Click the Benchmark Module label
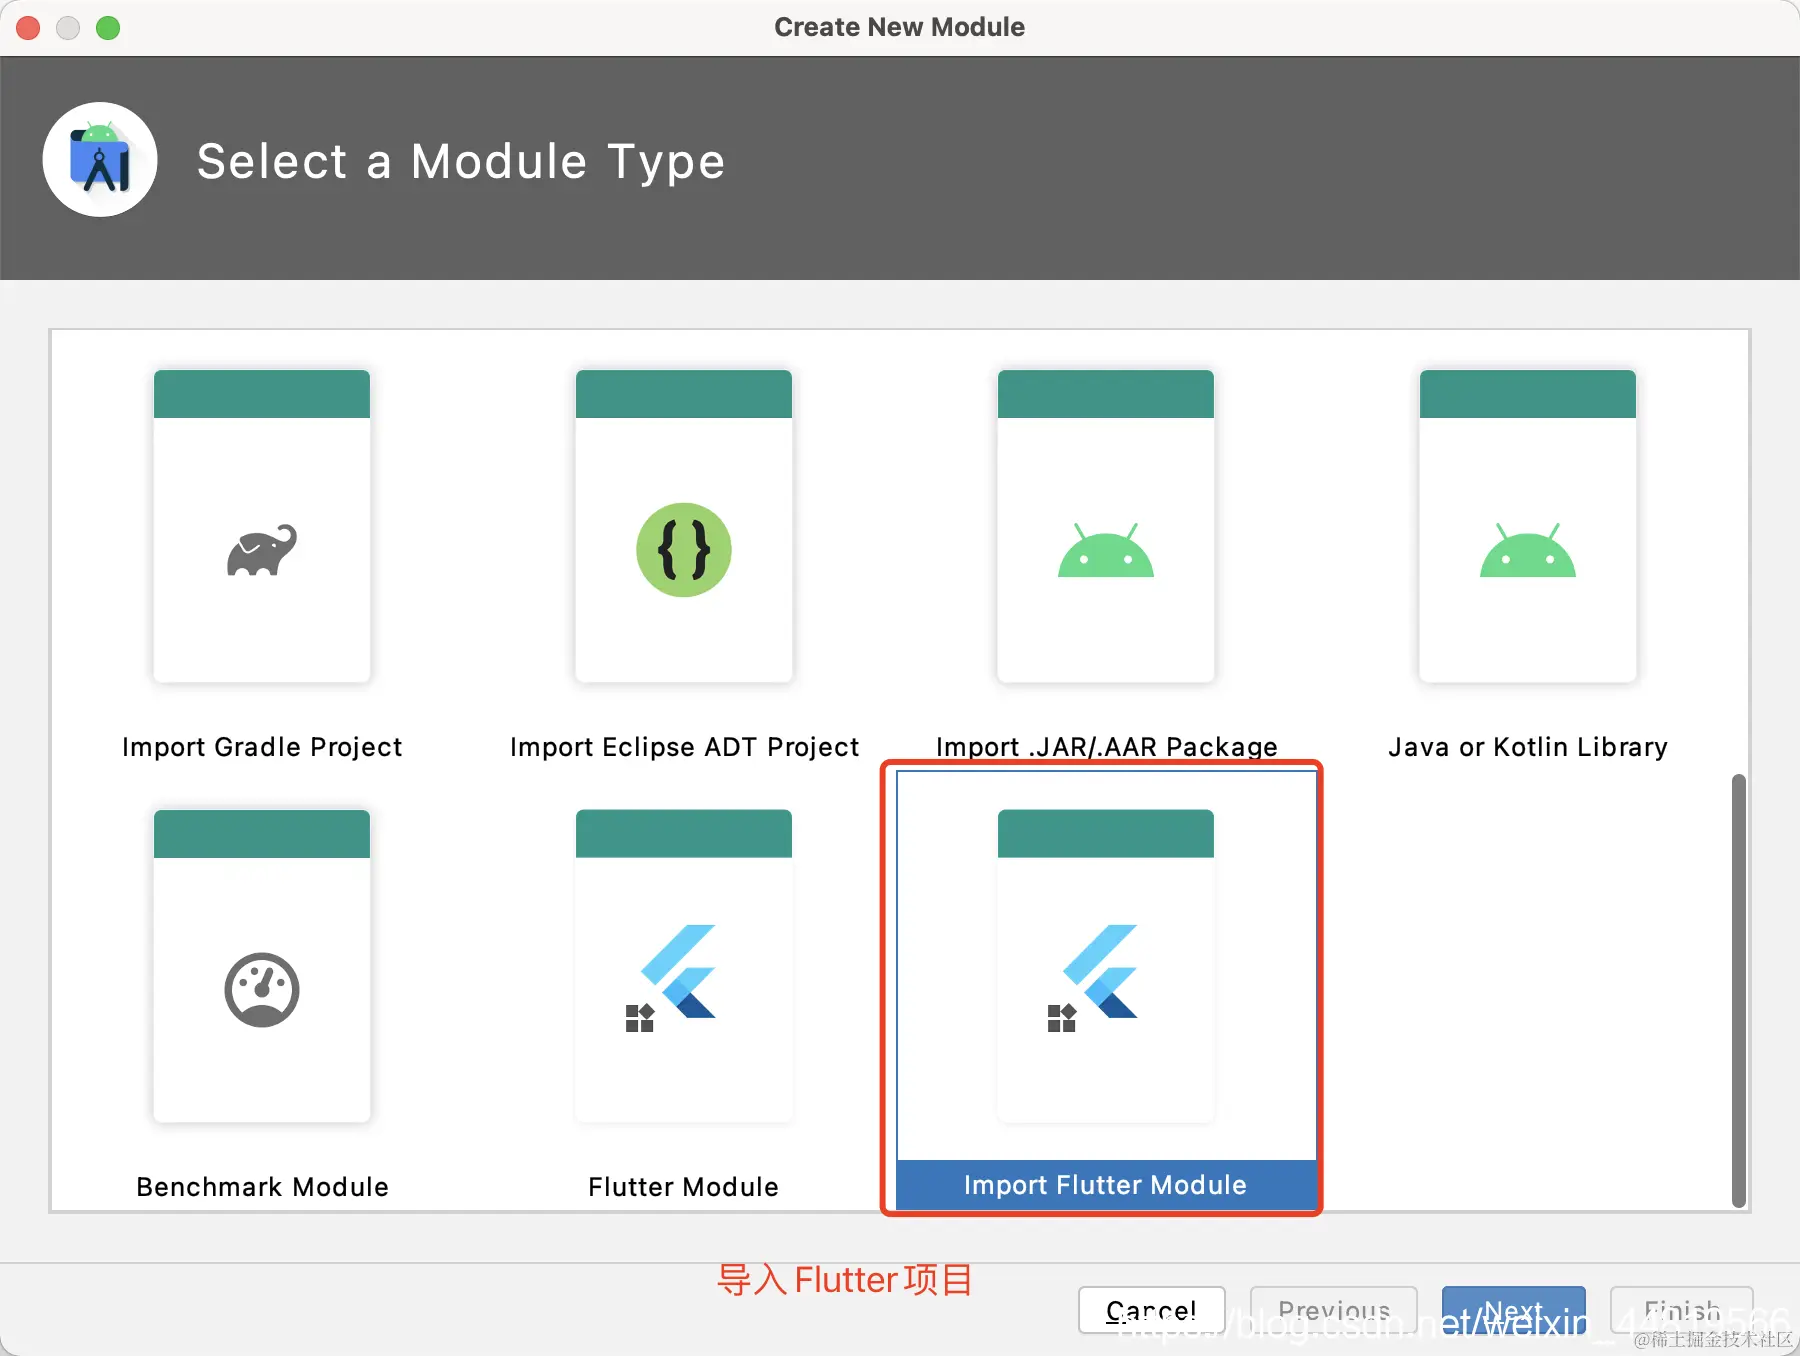This screenshot has height=1356, width=1800. 262,1187
